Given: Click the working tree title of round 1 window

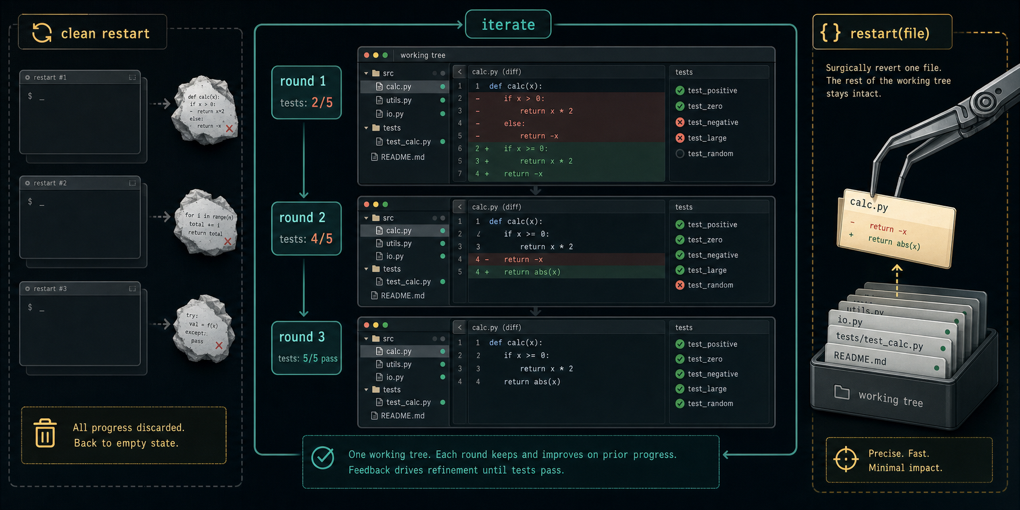Looking at the screenshot, I should point(423,55).
